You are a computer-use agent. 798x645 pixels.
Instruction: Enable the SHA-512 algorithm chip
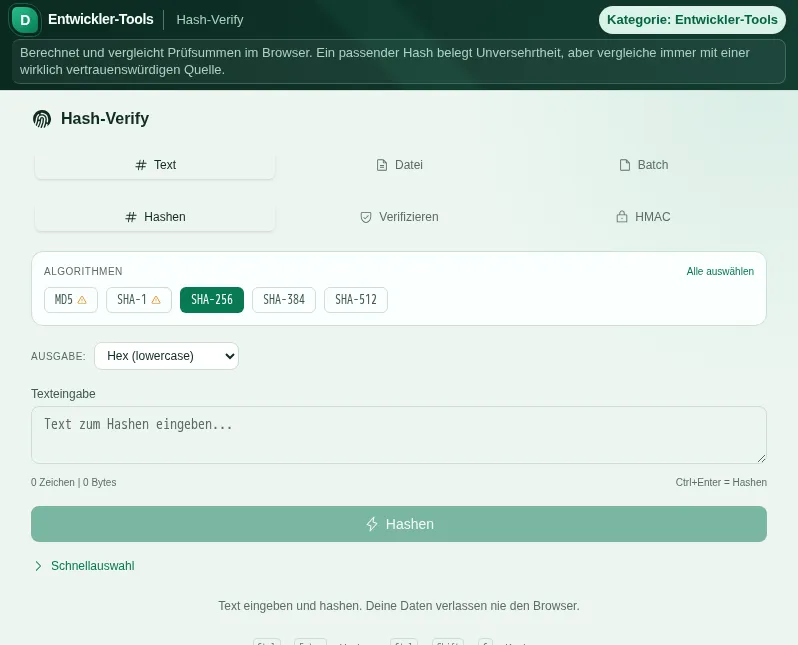[356, 300]
